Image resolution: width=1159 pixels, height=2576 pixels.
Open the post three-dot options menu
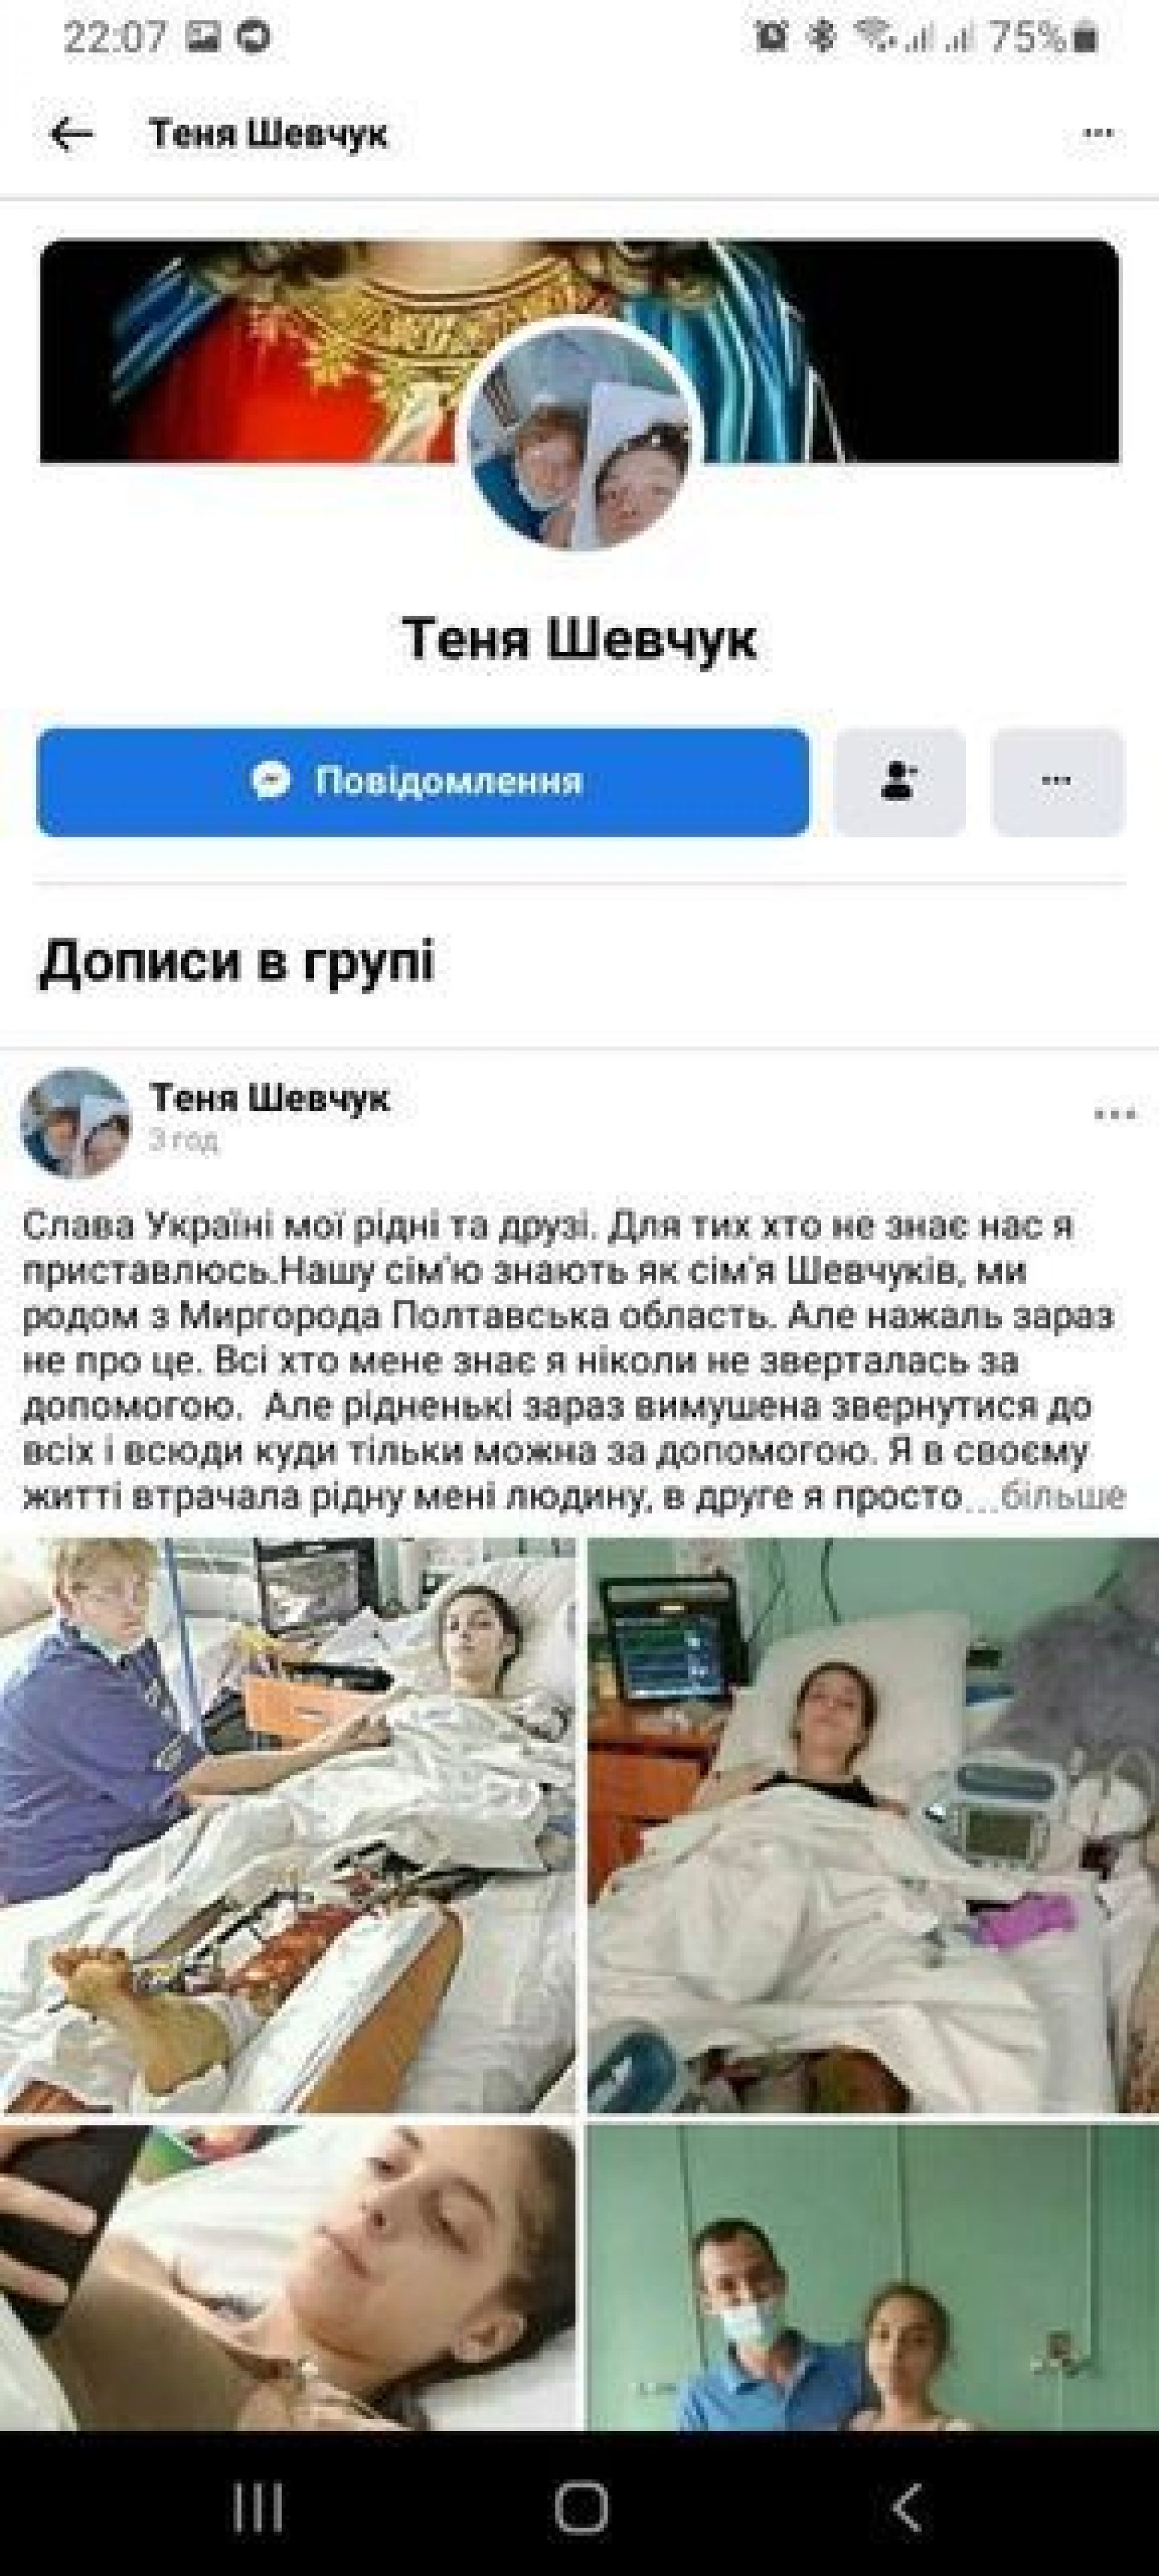pos(1115,1115)
